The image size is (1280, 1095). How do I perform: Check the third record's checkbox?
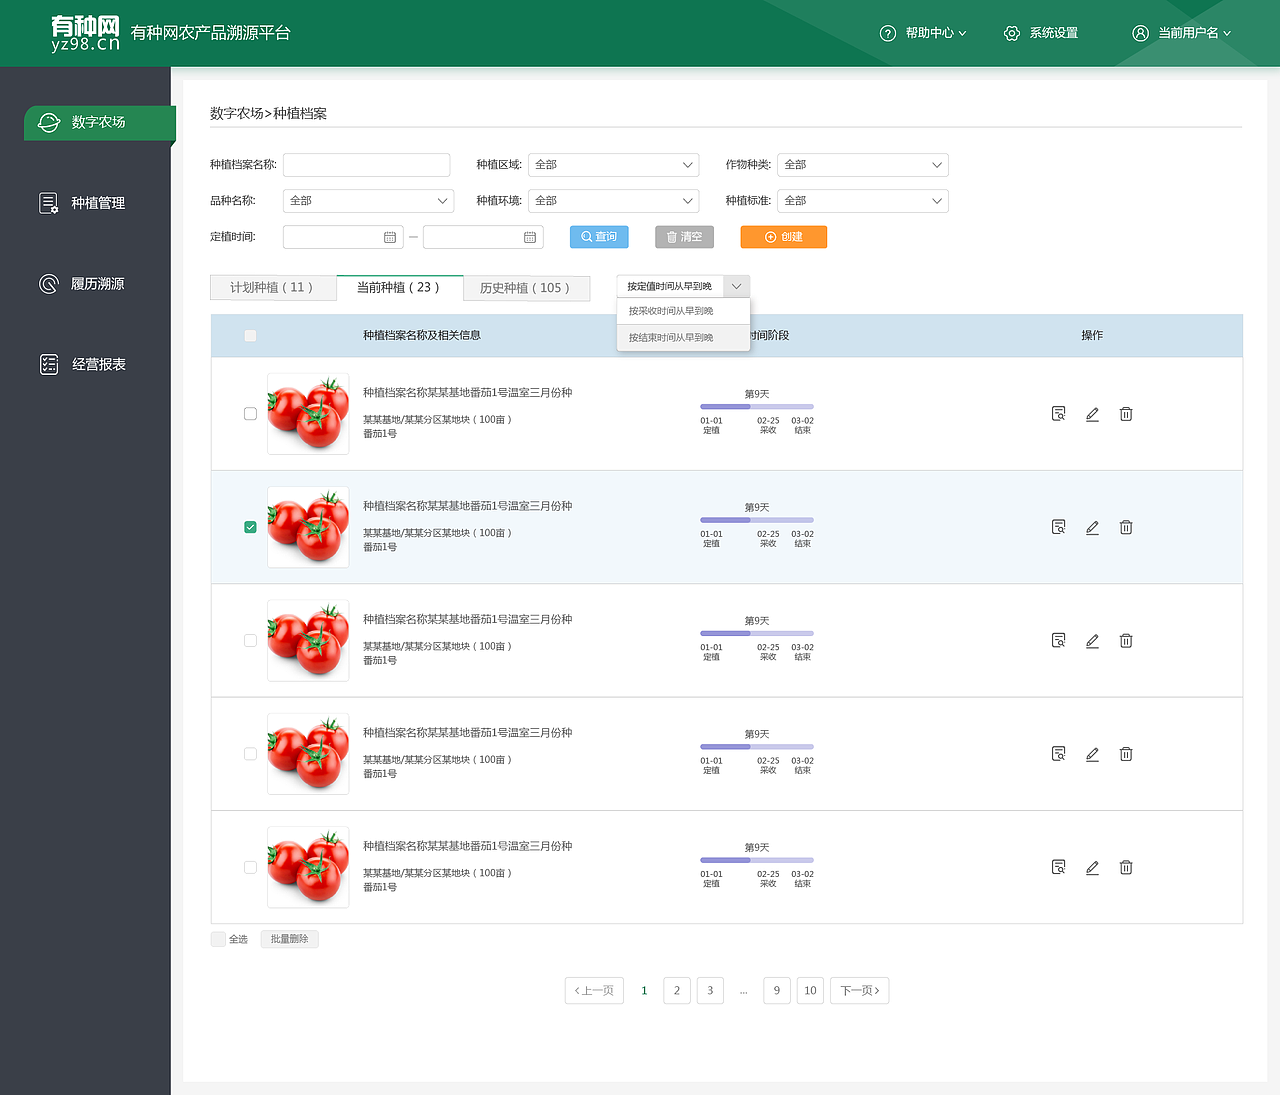(x=250, y=640)
